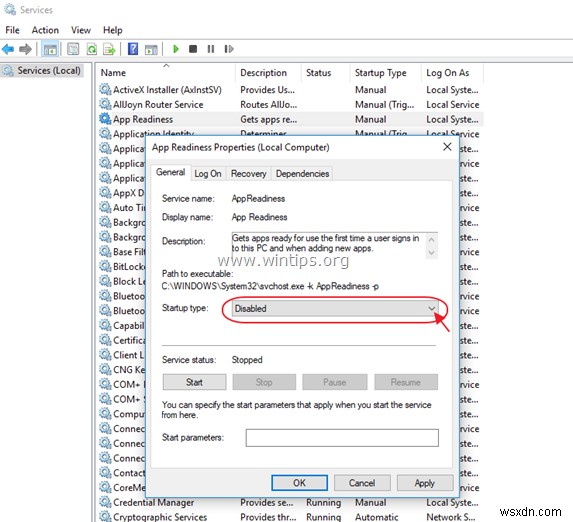Switch to the Log On tab
Screen dimensions: 573x522
(208, 174)
